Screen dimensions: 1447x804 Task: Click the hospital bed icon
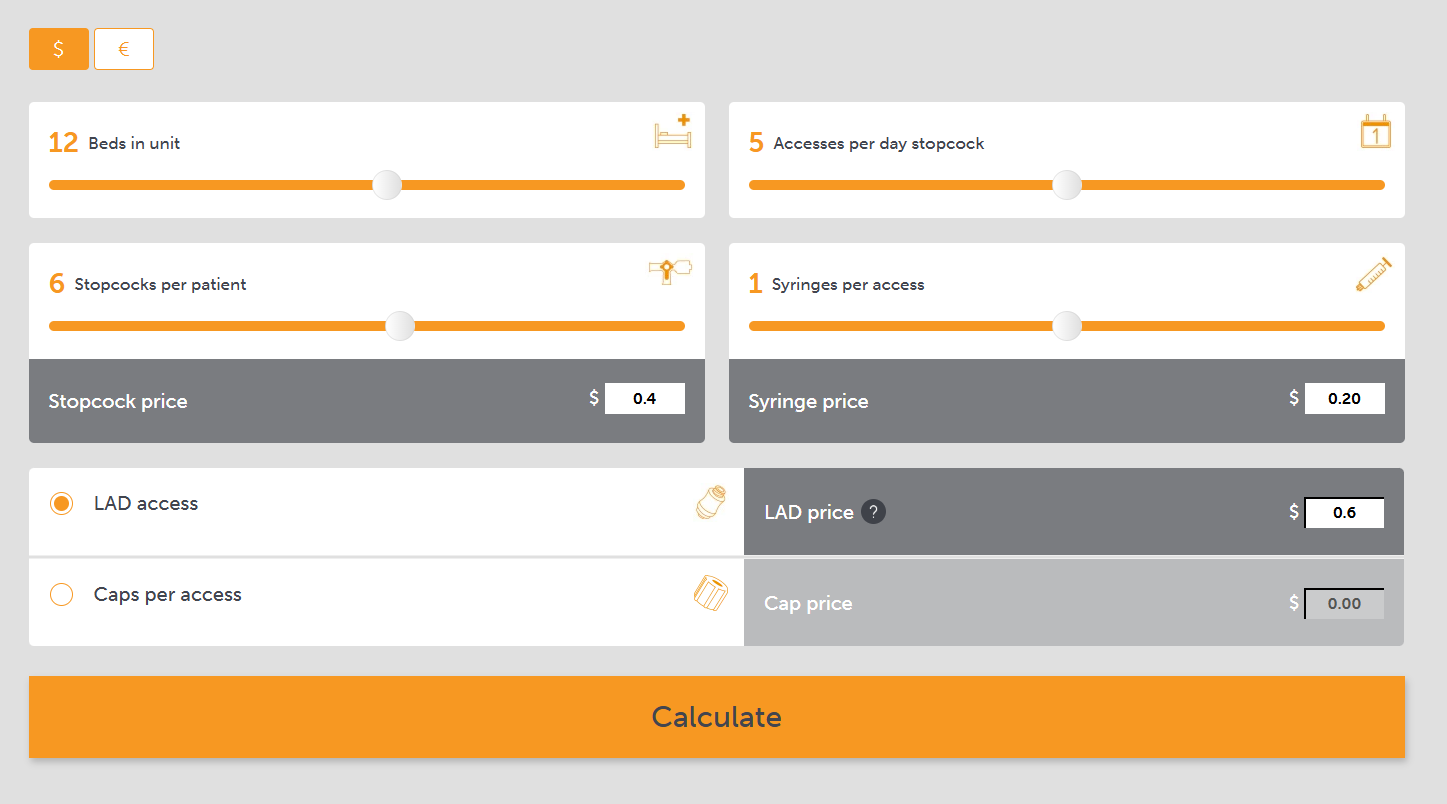(x=673, y=132)
